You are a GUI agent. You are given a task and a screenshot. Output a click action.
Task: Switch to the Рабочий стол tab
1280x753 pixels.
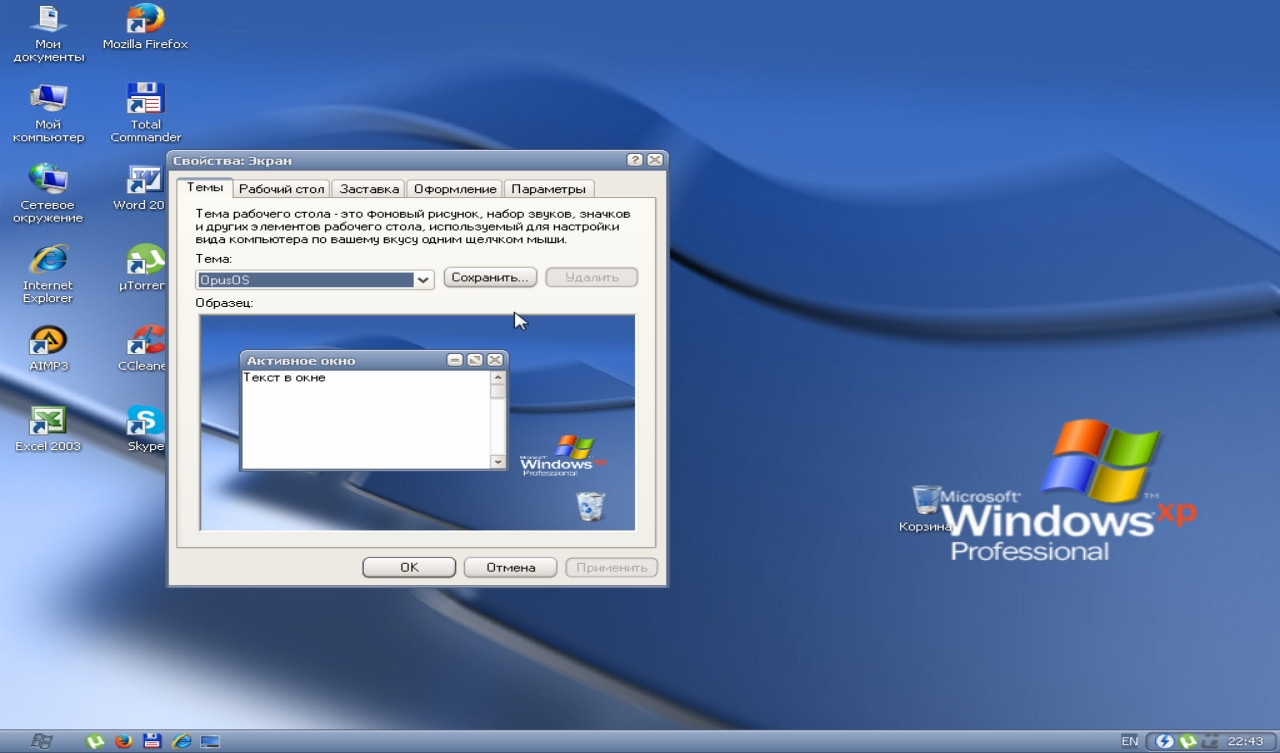pyautogui.click(x=282, y=189)
